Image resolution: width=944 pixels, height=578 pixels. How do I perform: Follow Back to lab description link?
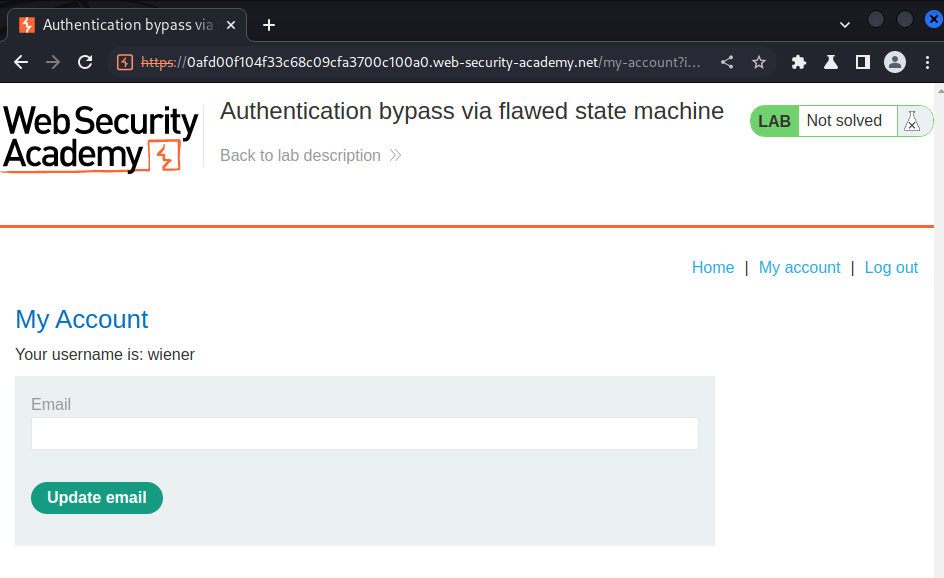(x=311, y=155)
